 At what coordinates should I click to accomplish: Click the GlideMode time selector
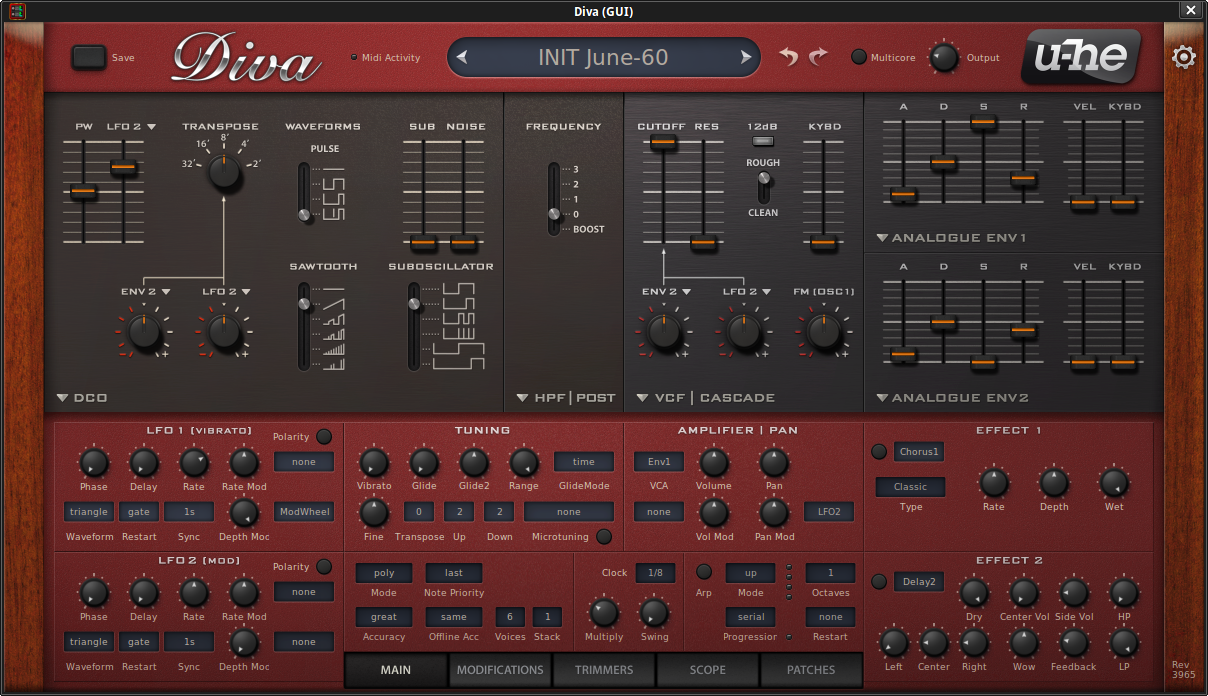(584, 462)
